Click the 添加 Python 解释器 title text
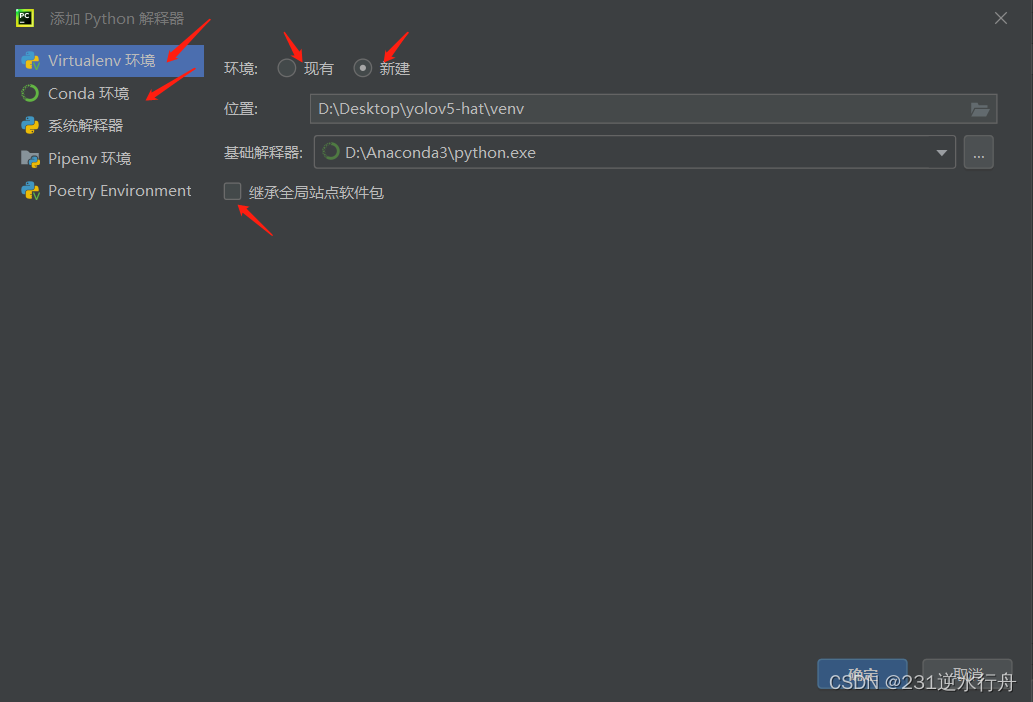This screenshot has width=1033, height=702. [x=117, y=18]
